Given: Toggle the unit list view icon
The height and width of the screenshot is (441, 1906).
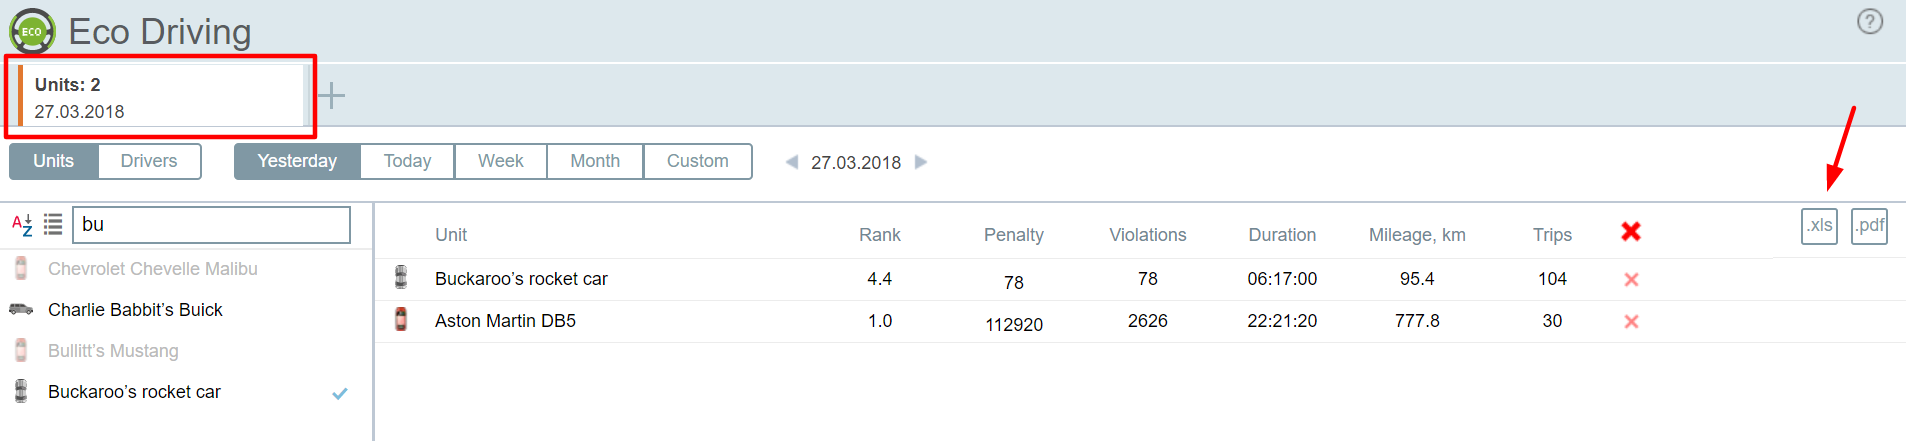Looking at the screenshot, I should coord(53,224).
